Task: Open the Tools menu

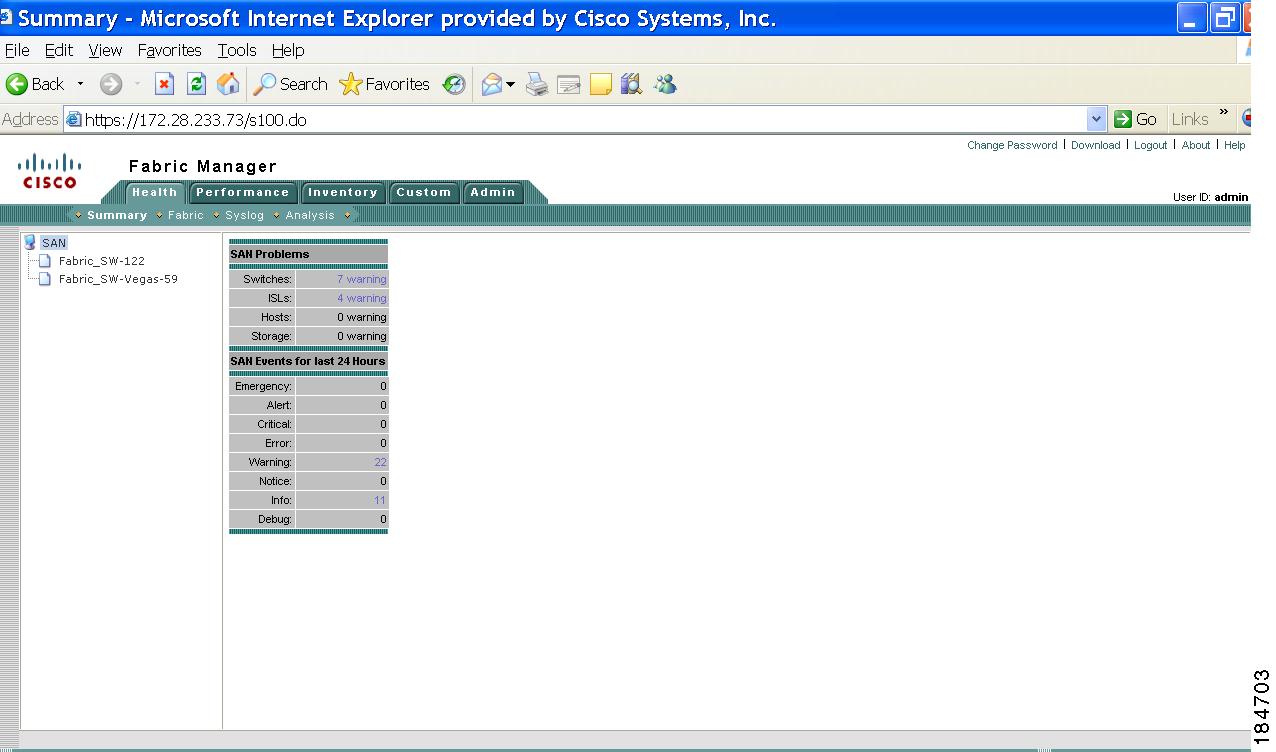Action: [x=237, y=50]
